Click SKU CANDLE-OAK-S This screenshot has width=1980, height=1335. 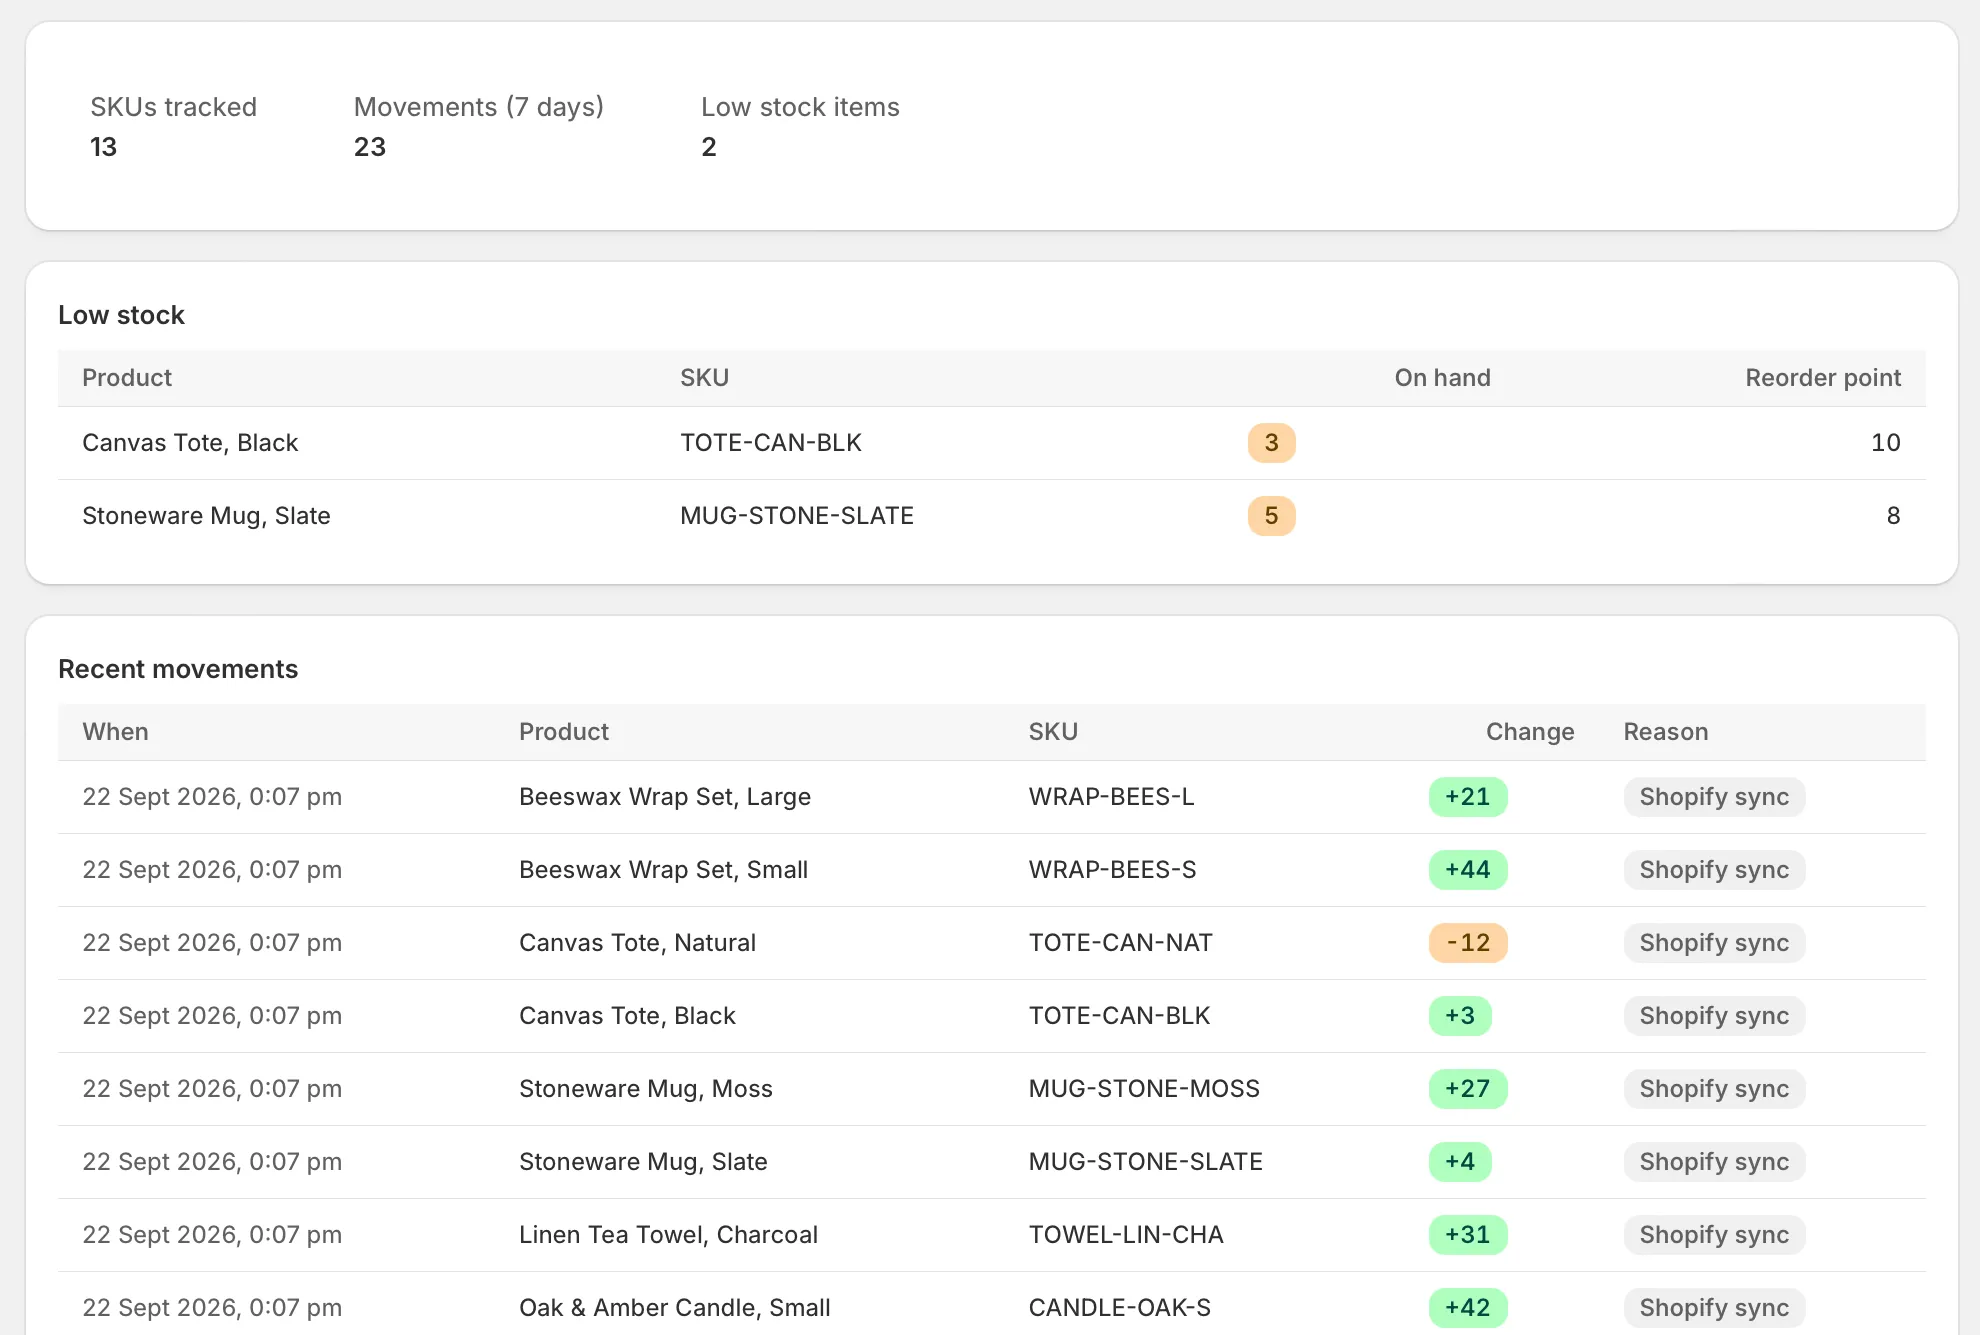[1120, 1308]
